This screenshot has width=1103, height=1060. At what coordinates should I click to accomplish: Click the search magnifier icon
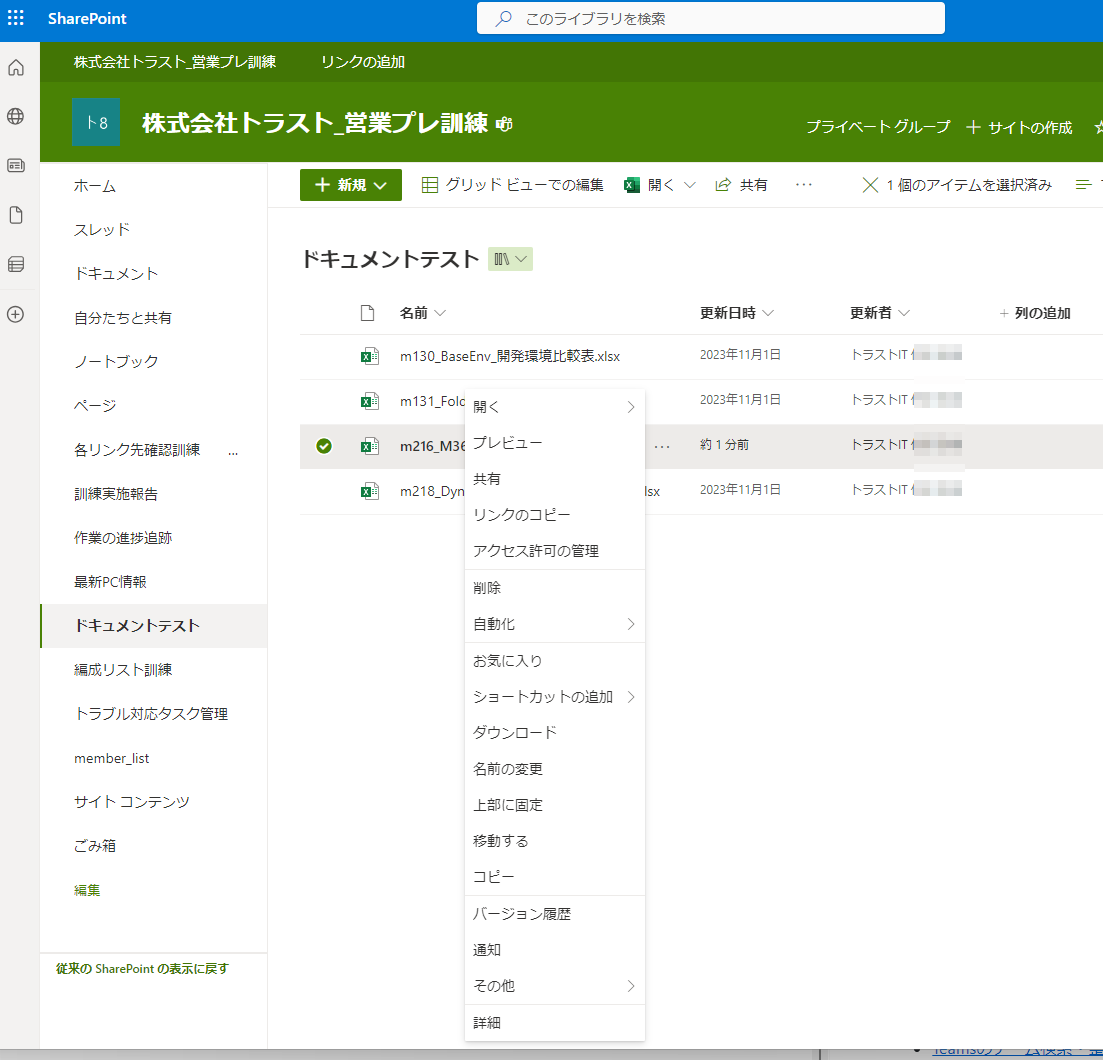(x=503, y=19)
